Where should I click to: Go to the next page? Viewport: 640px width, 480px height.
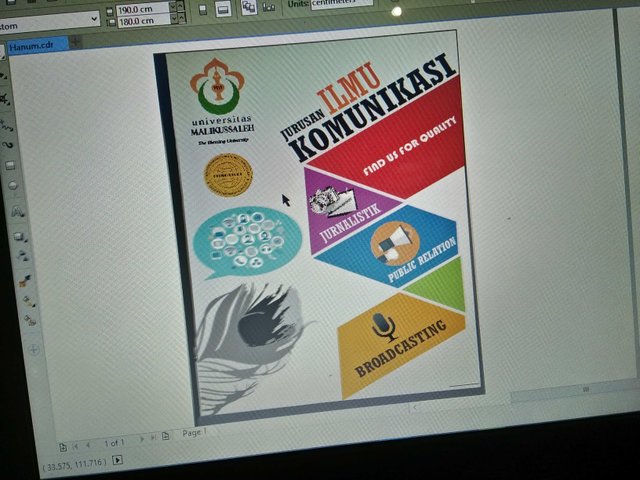(x=142, y=439)
